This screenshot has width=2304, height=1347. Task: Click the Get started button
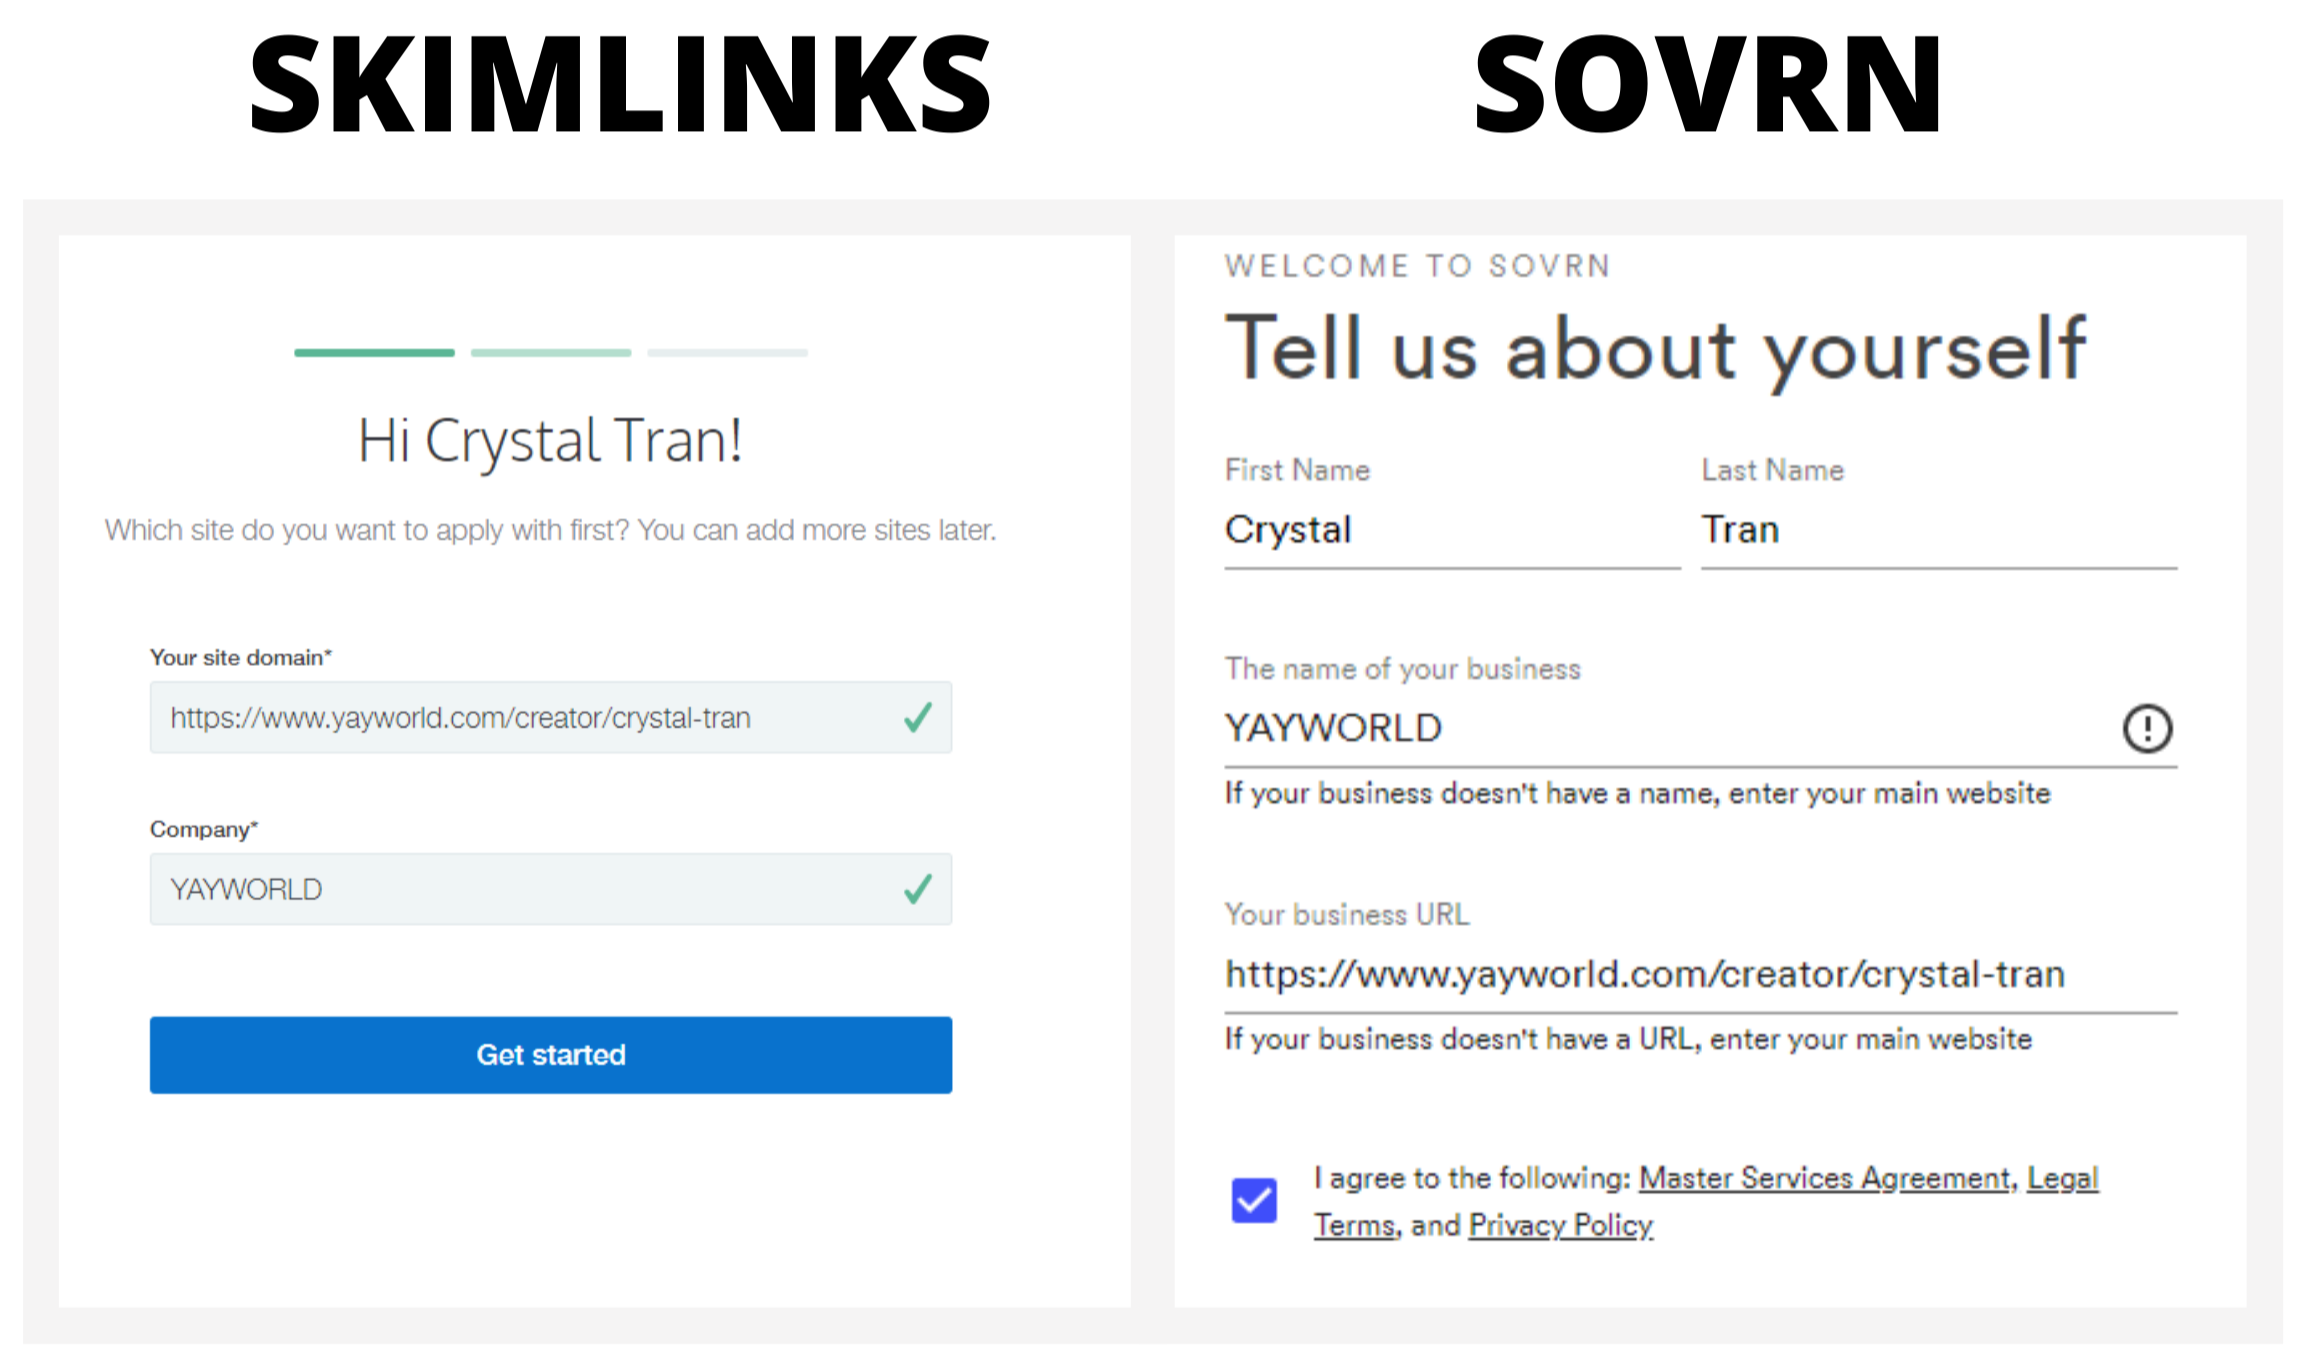click(551, 1055)
